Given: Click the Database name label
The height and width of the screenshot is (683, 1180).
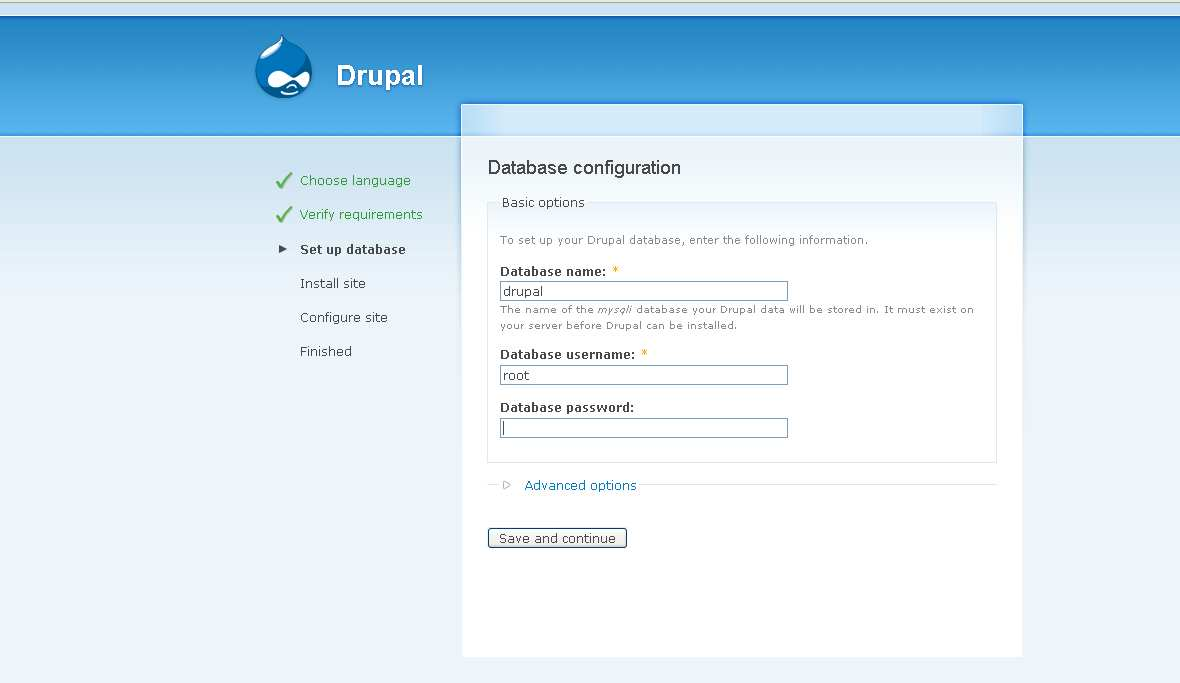Looking at the screenshot, I should click(552, 272).
